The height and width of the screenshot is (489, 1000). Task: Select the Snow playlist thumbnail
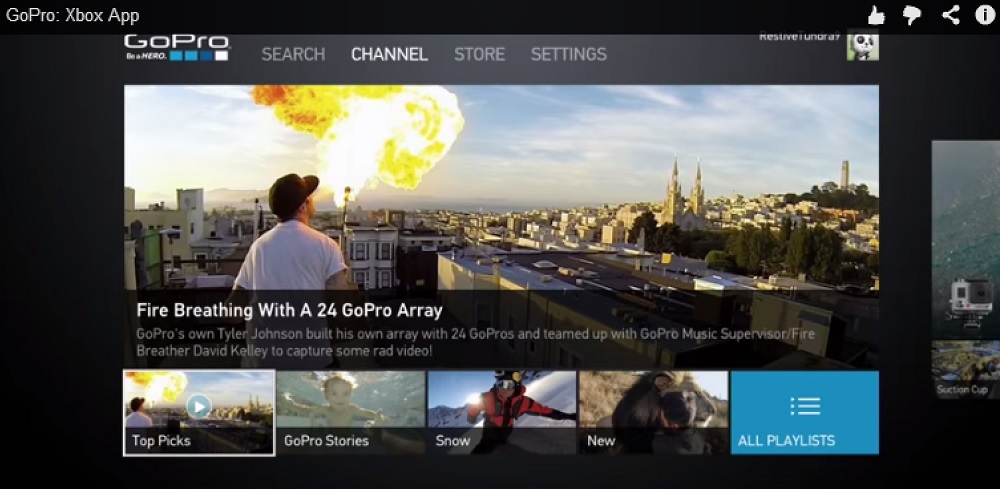502,412
